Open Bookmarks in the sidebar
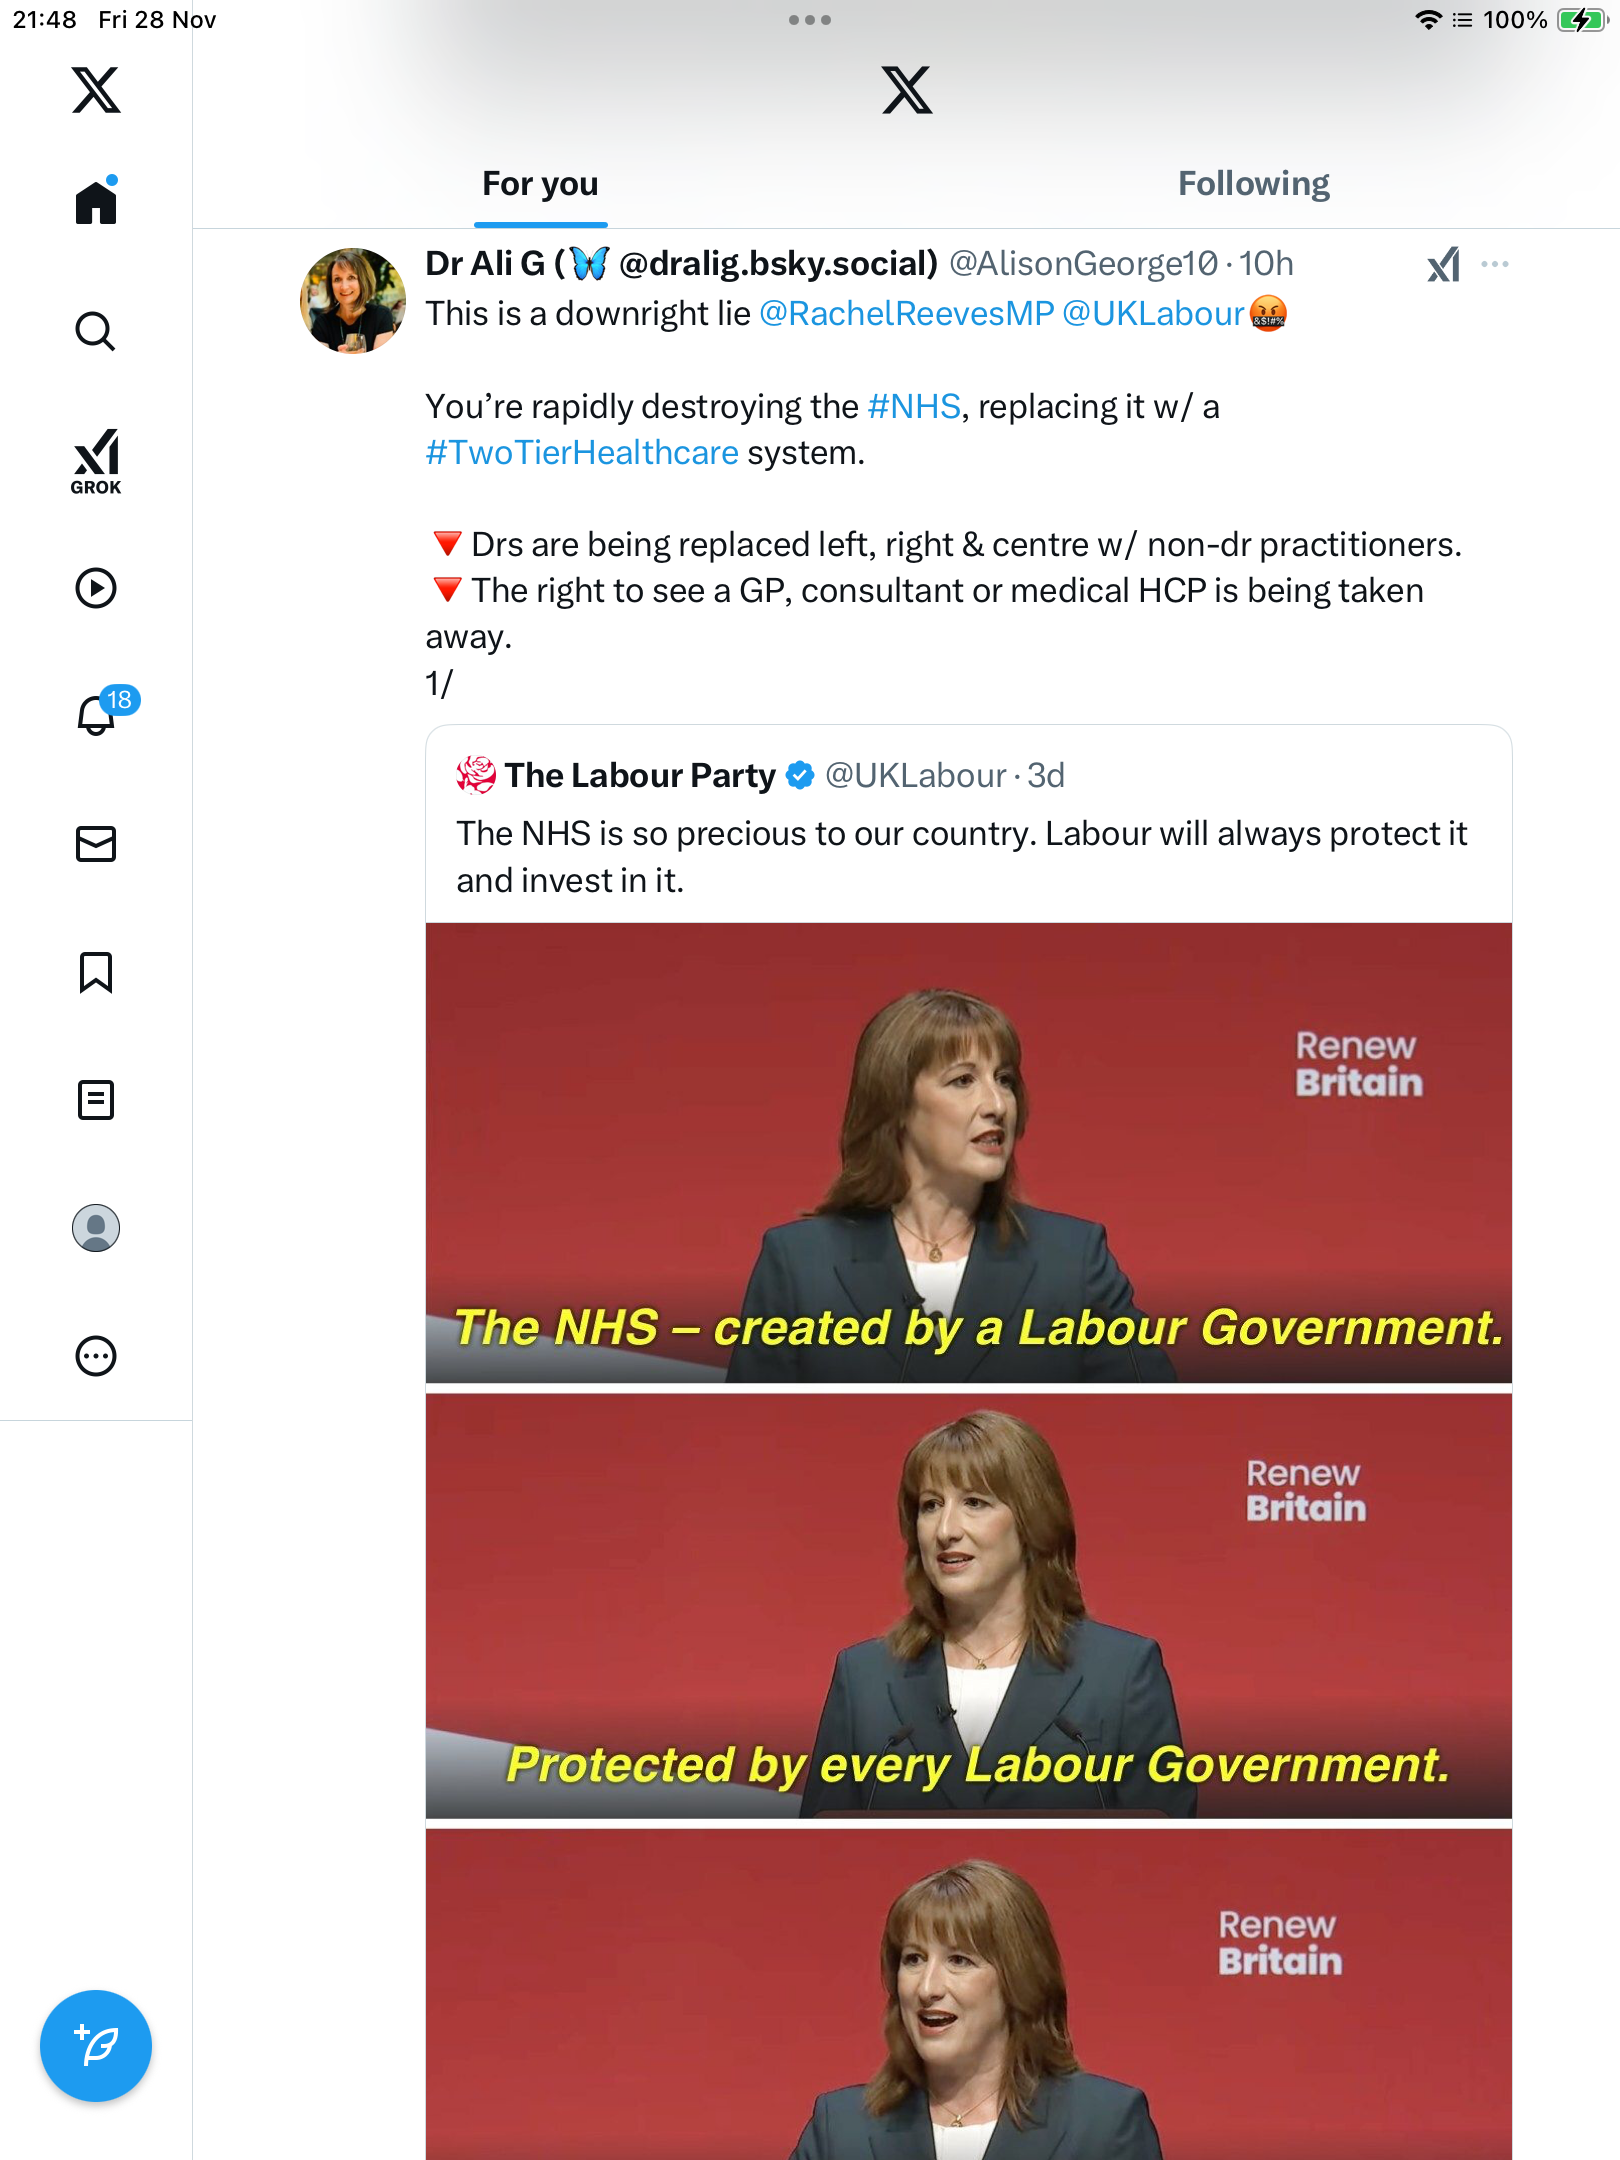1620x2160 pixels. click(x=96, y=972)
